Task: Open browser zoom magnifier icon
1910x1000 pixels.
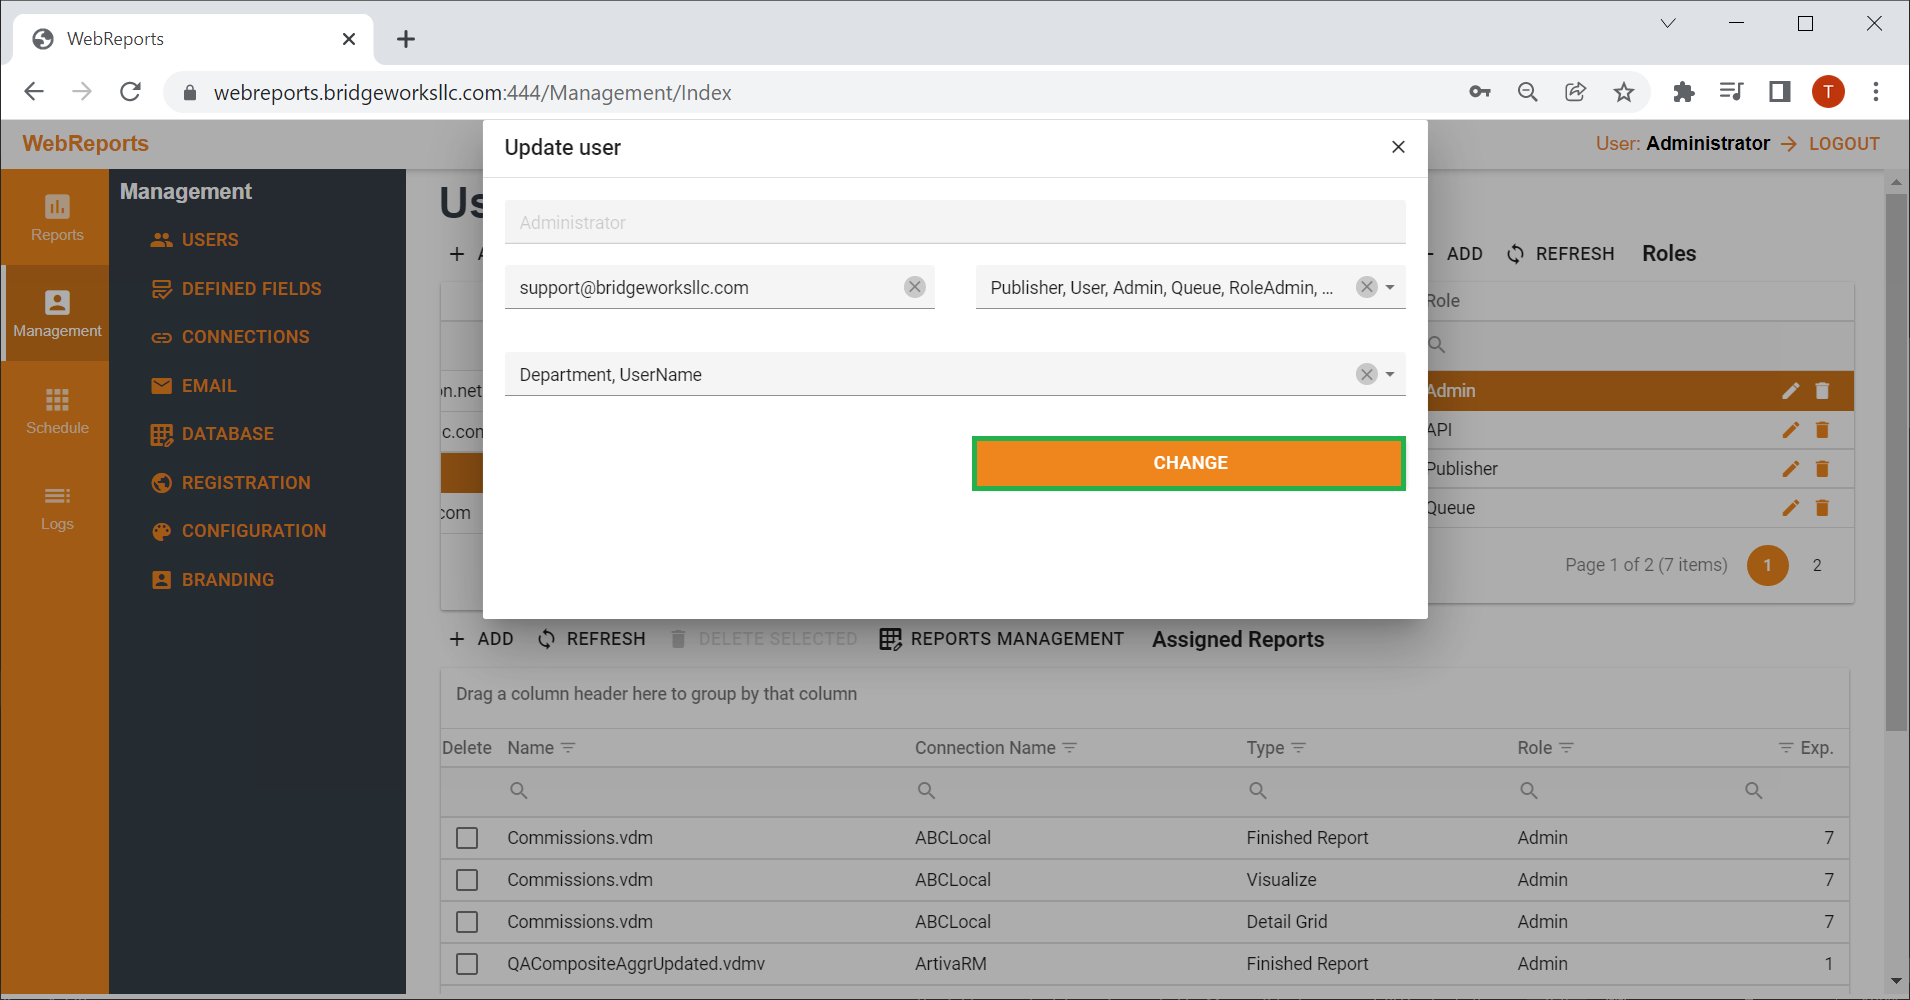Action: coord(1527,92)
